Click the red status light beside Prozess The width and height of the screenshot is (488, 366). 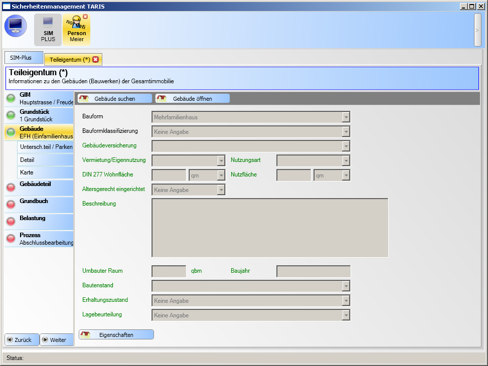tap(11, 238)
